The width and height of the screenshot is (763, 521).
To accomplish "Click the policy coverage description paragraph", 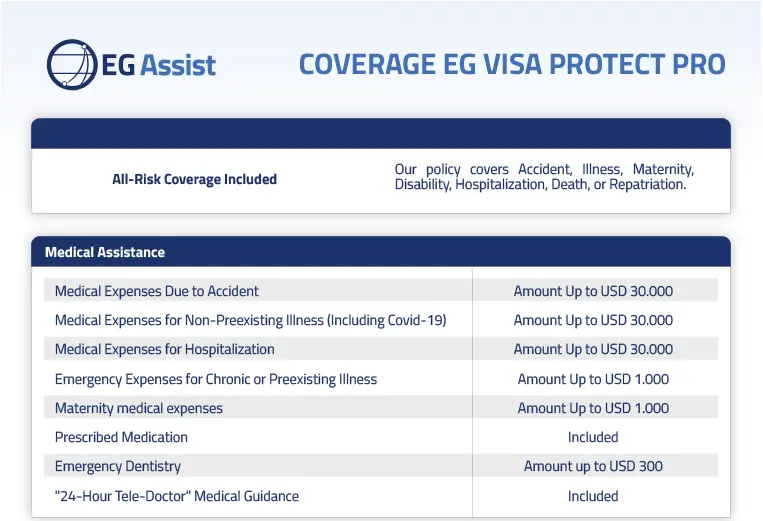I will coord(544,177).
